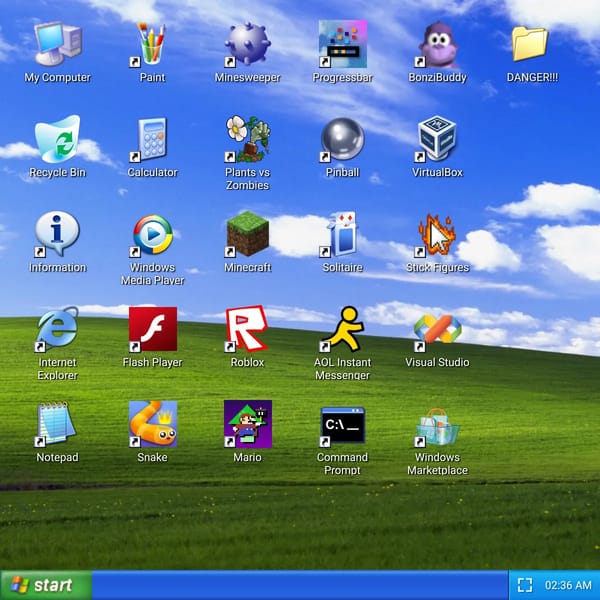Open the Recycle Bin icon

(x=58, y=139)
